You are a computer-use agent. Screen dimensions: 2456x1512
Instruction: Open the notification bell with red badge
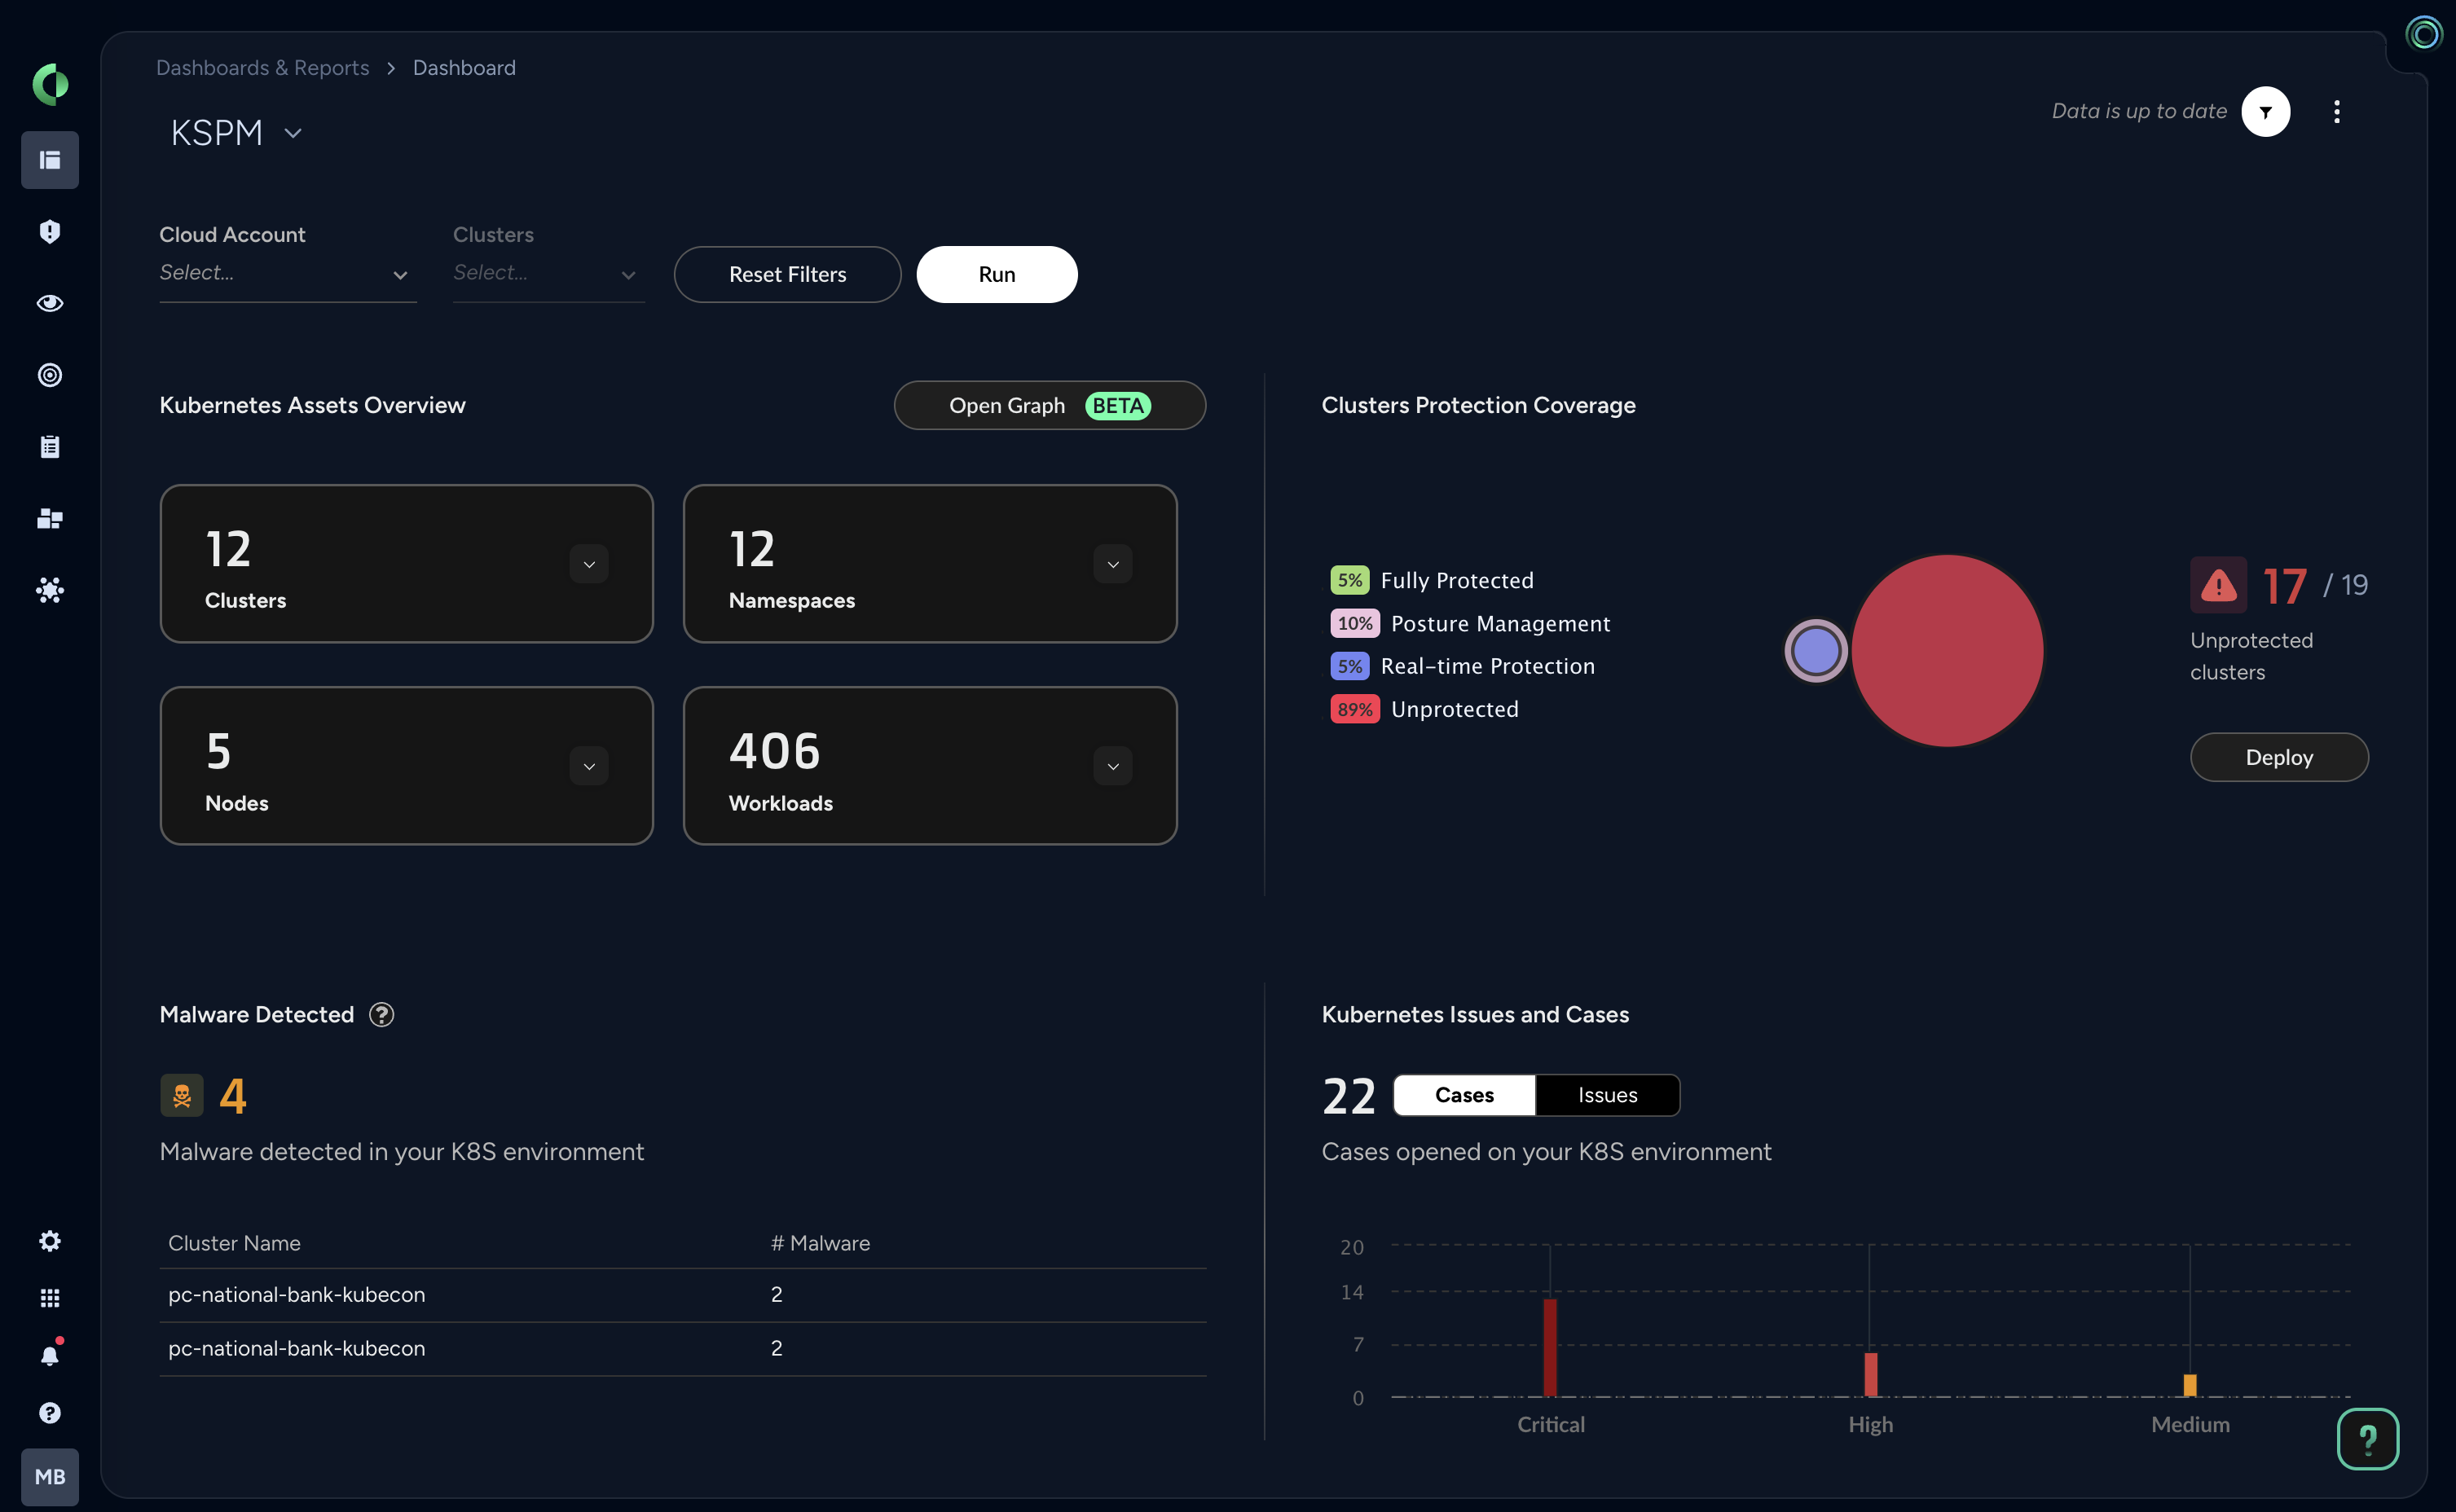click(x=49, y=1355)
